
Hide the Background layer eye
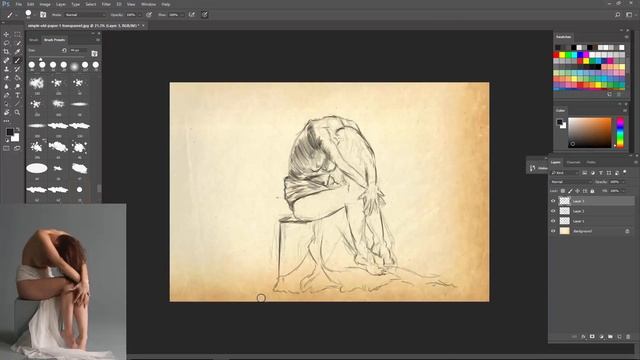pos(553,231)
